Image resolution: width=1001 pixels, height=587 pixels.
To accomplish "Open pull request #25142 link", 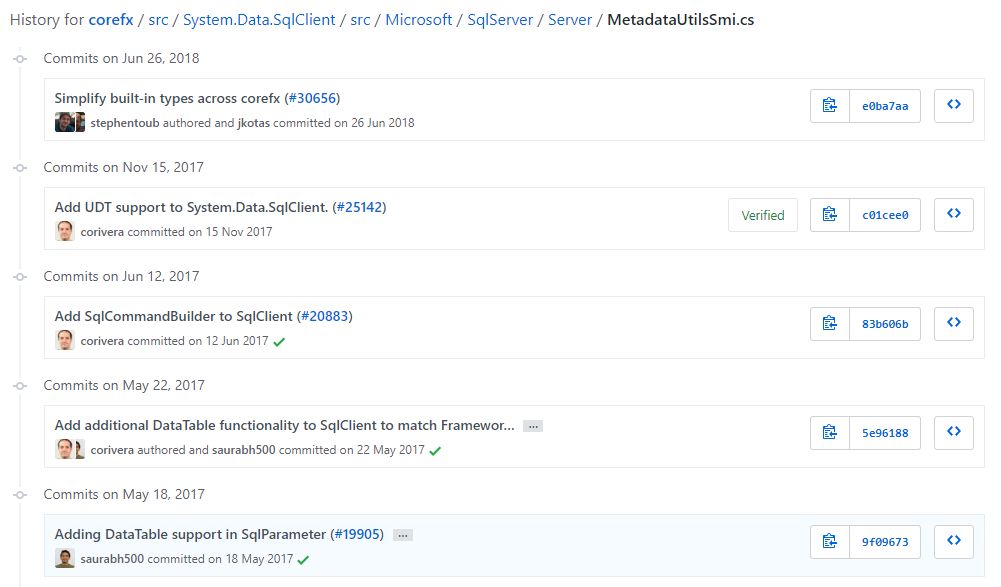I will (359, 207).
